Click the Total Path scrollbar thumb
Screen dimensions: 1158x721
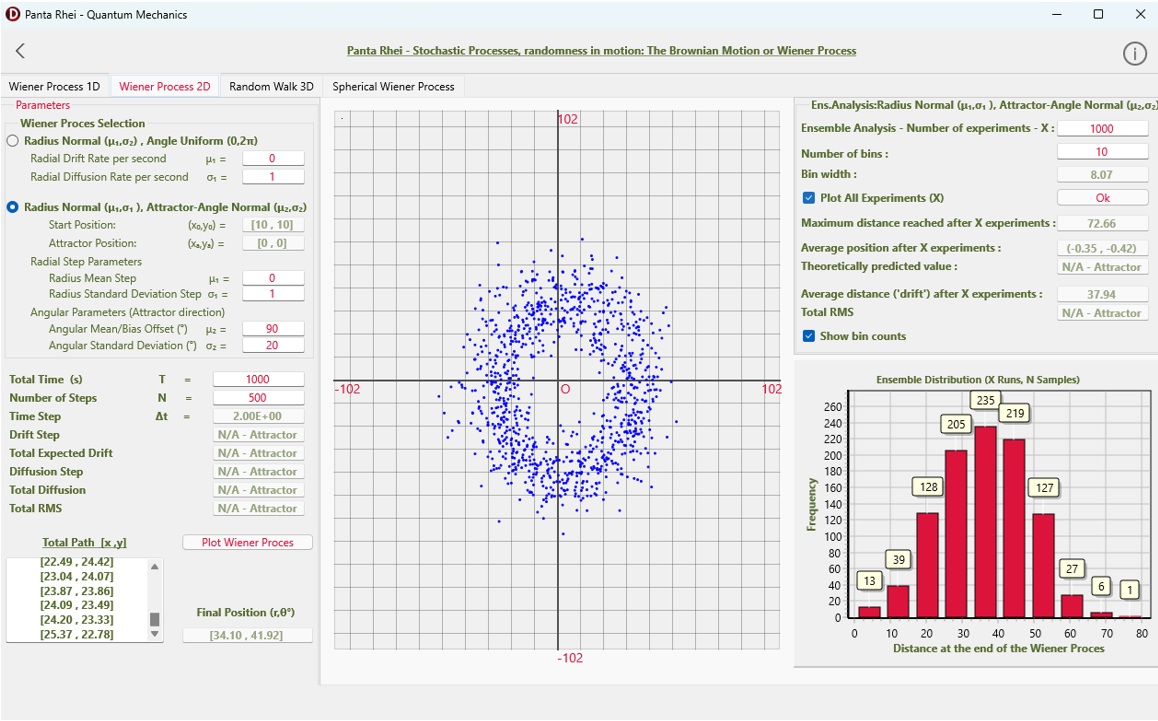(154, 619)
